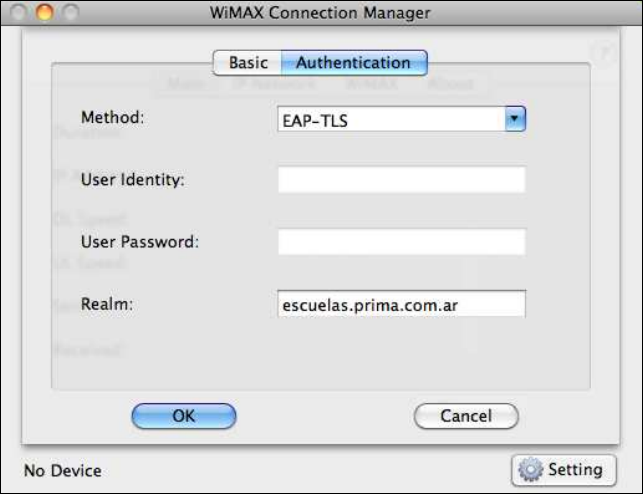This screenshot has height=494, width=643.
Task: Dismiss the dialog with Cancel
Action: tap(466, 416)
